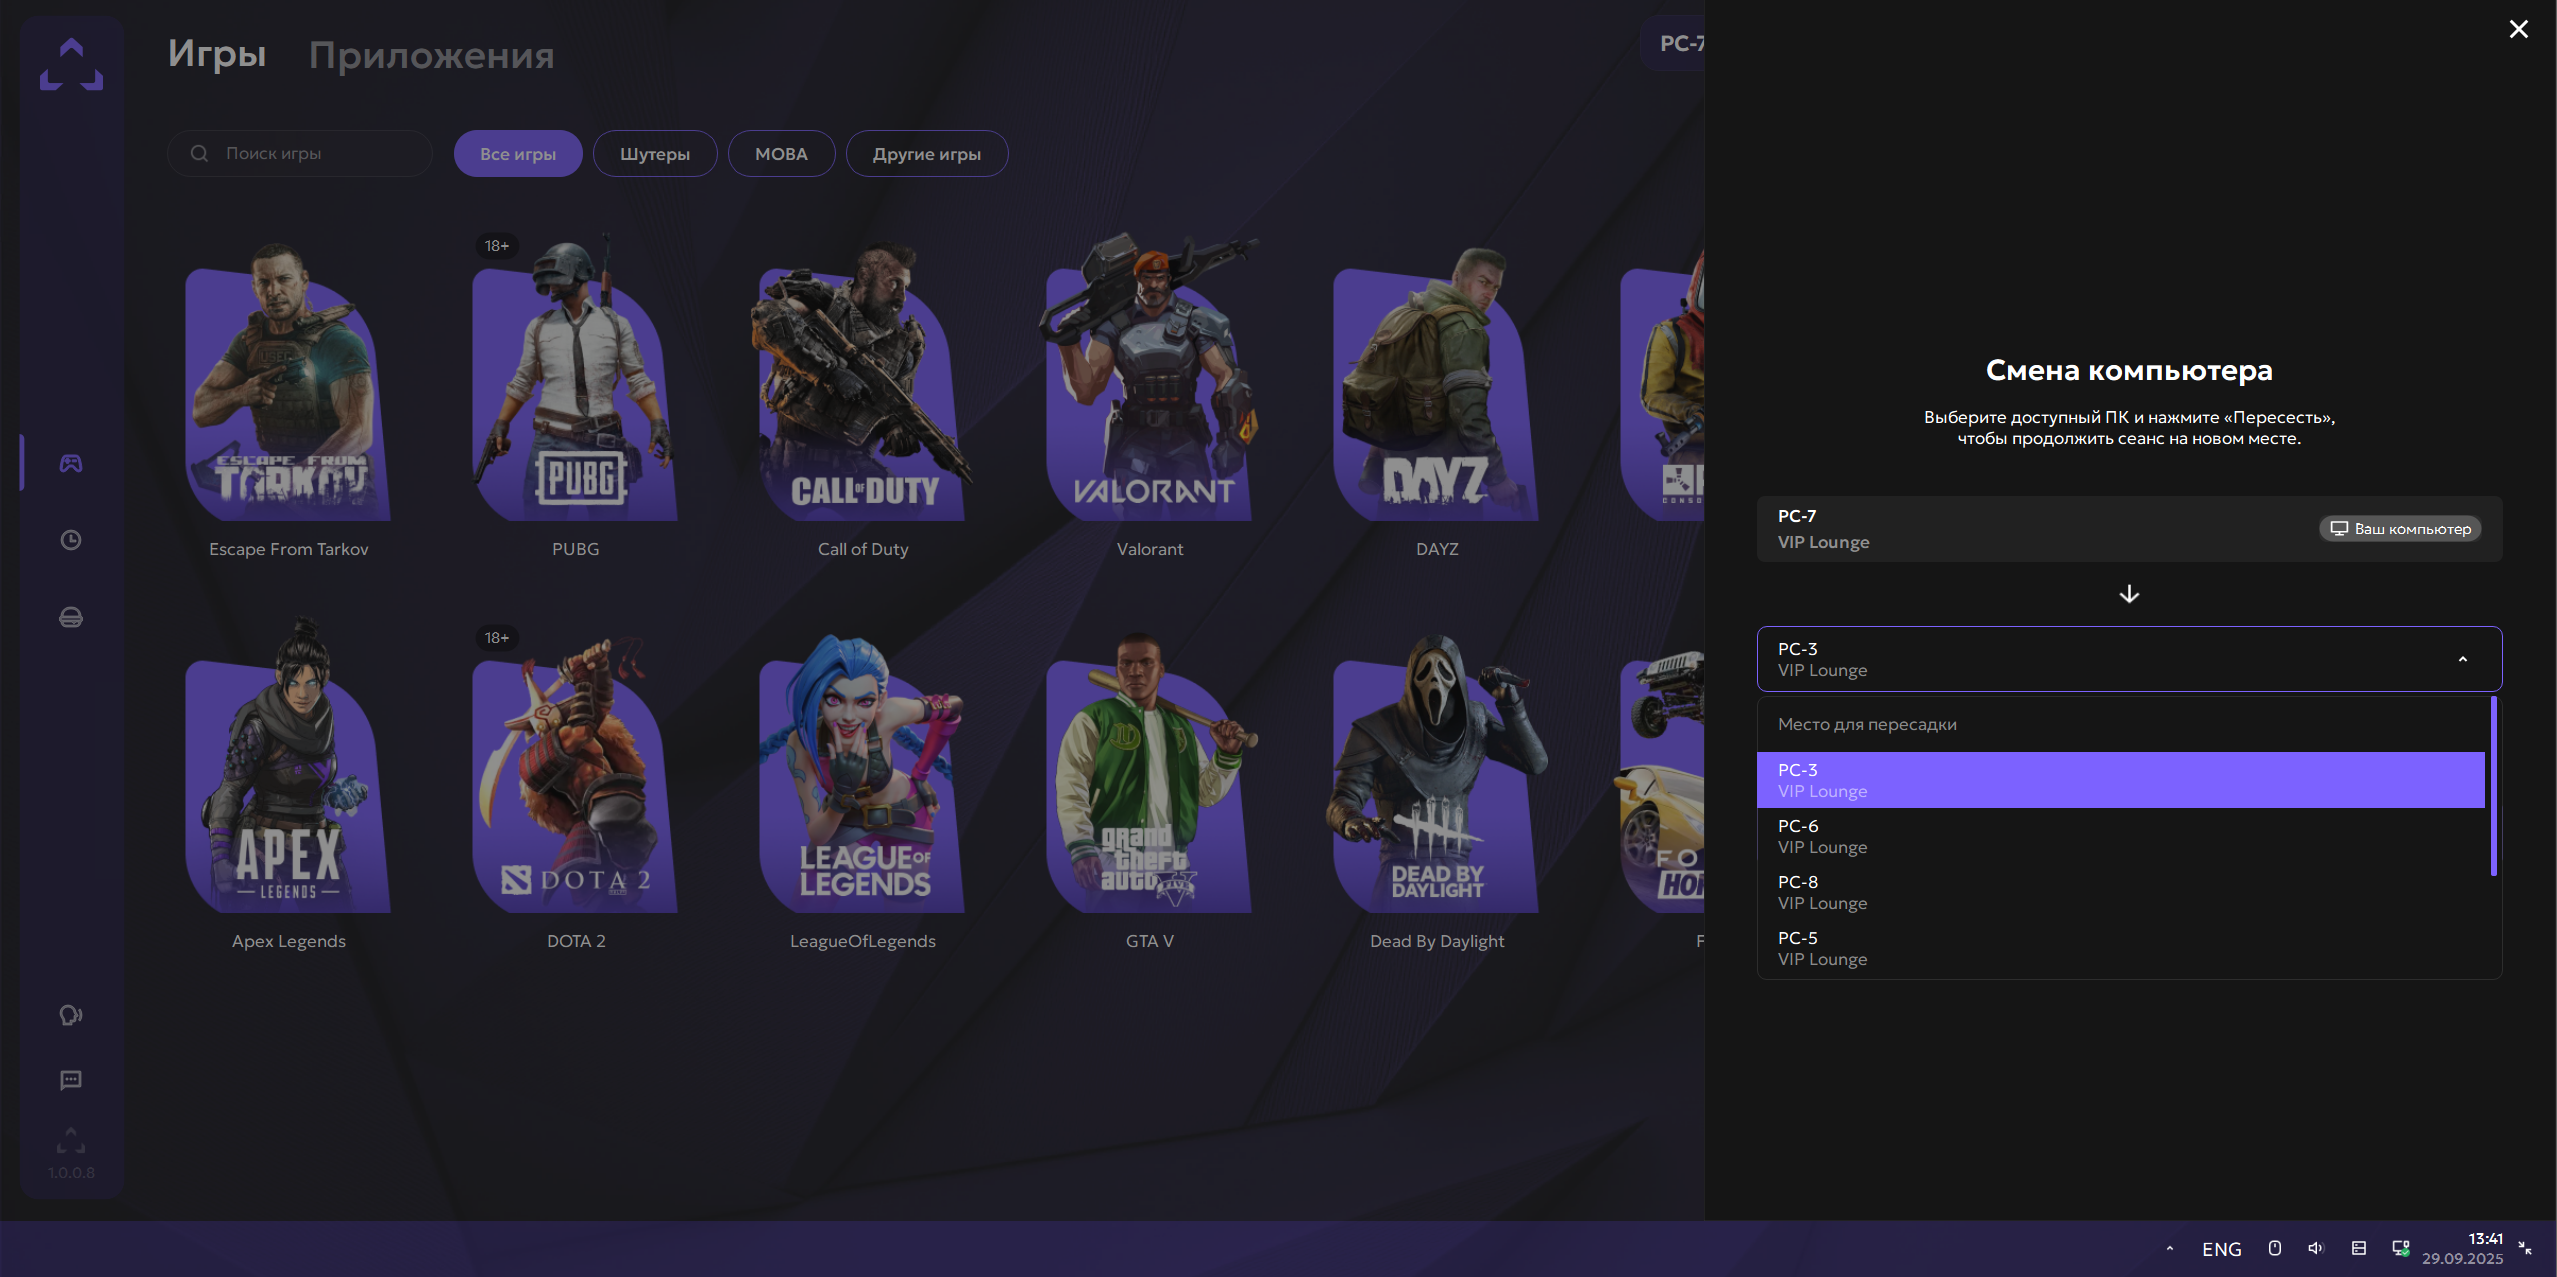Select PC-6 VIP Lounge from list

pos(2121,836)
